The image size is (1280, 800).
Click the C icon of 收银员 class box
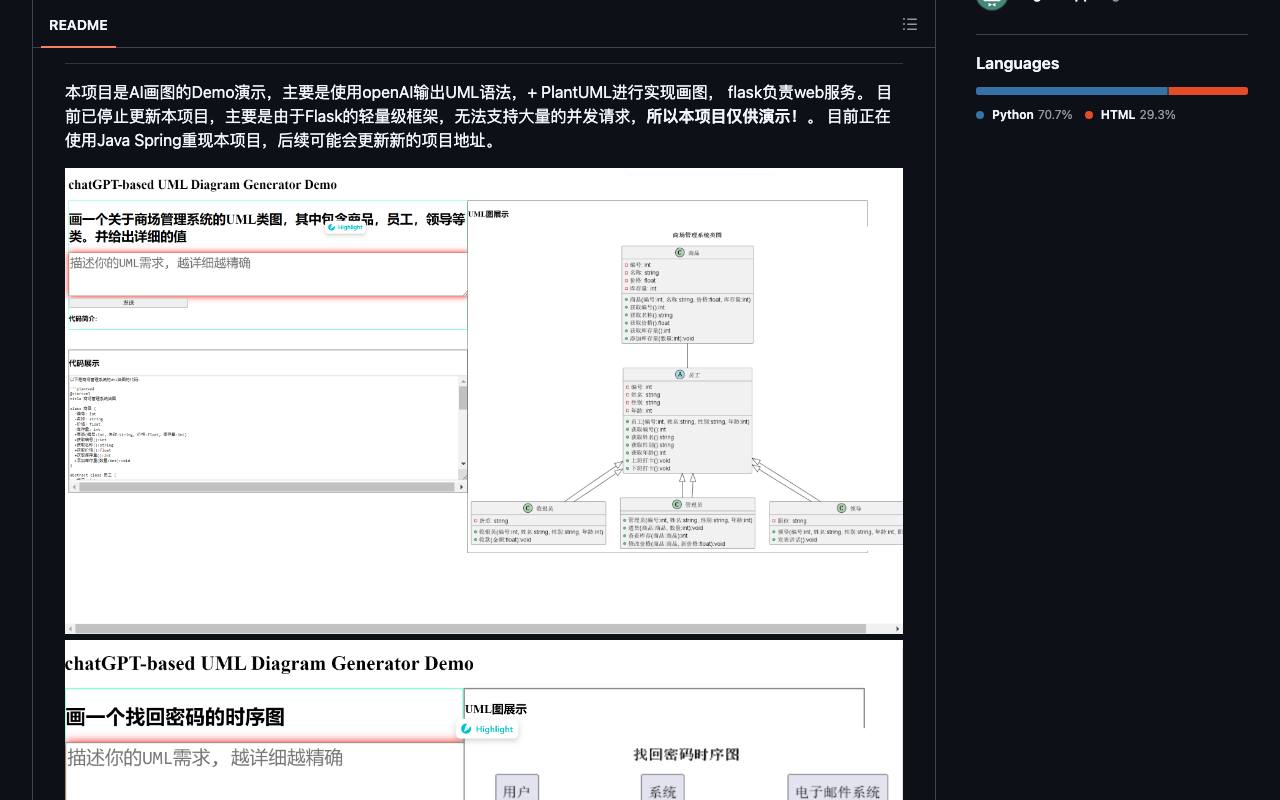528,508
